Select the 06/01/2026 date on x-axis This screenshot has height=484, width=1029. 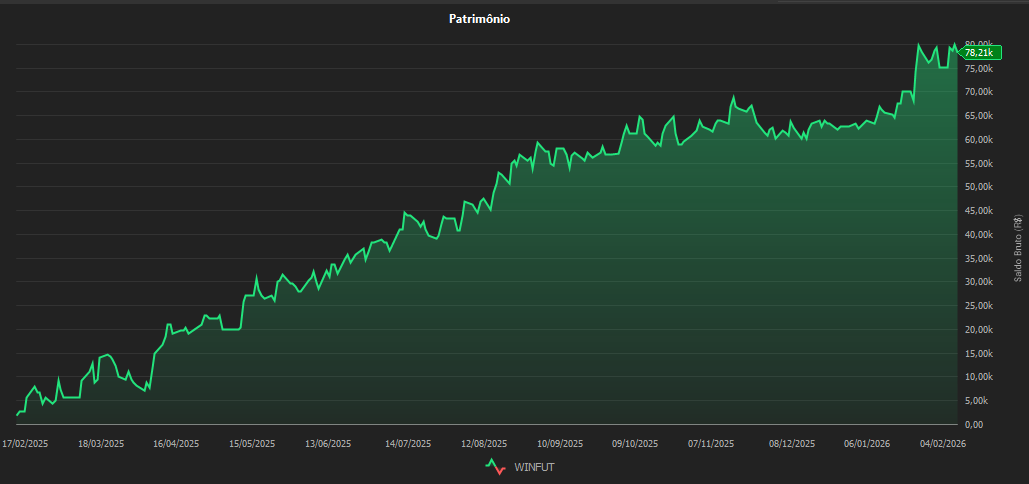[867, 443]
